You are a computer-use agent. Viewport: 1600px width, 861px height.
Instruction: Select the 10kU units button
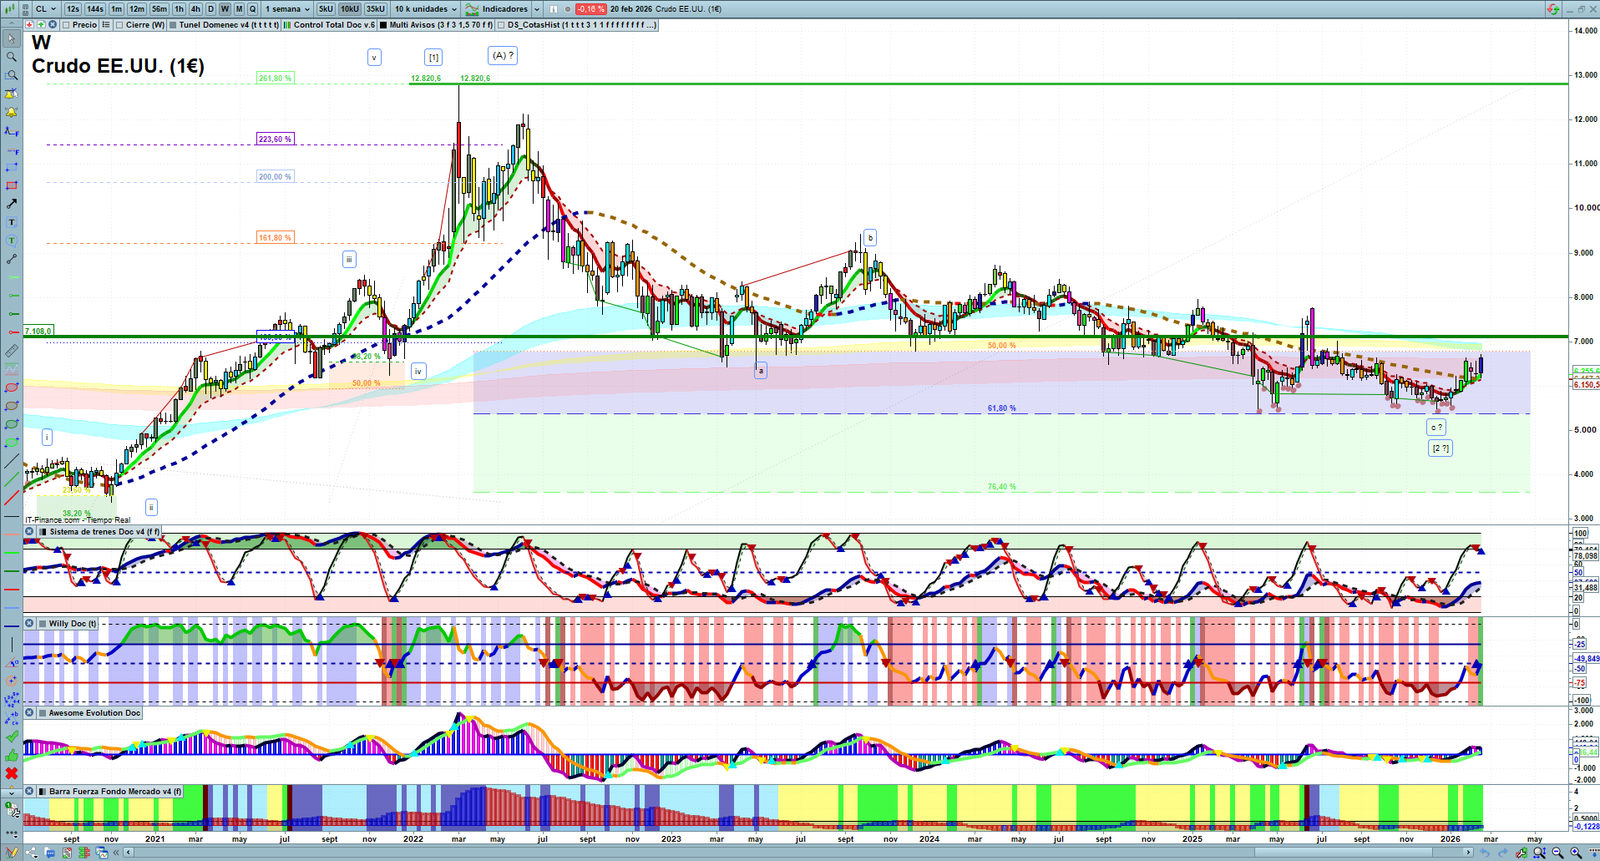pyautogui.click(x=349, y=9)
